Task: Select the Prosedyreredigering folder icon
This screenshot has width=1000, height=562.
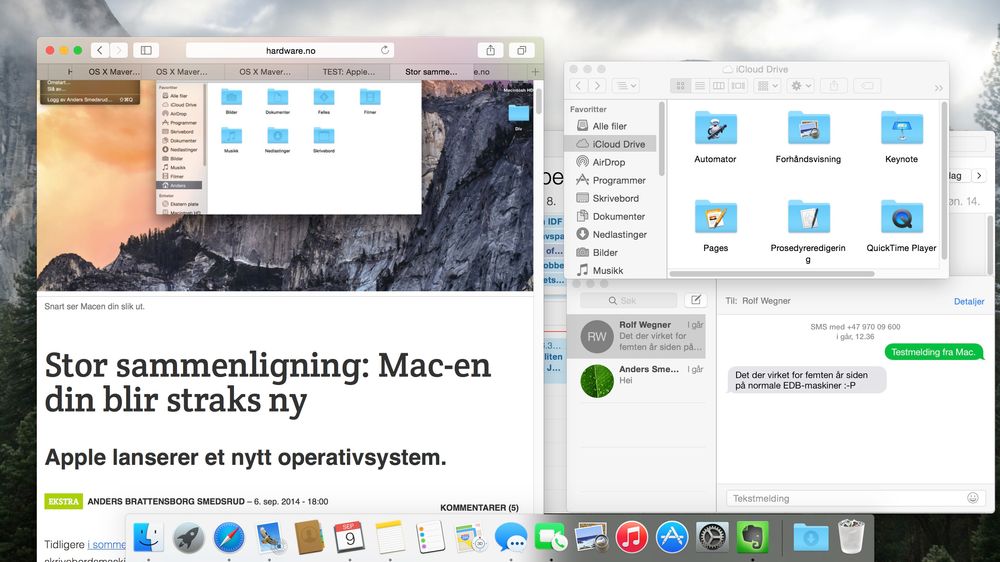Action: 808,217
